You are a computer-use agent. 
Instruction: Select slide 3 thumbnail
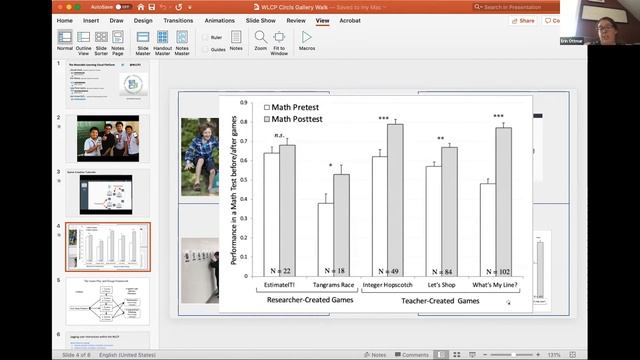tap(108, 193)
